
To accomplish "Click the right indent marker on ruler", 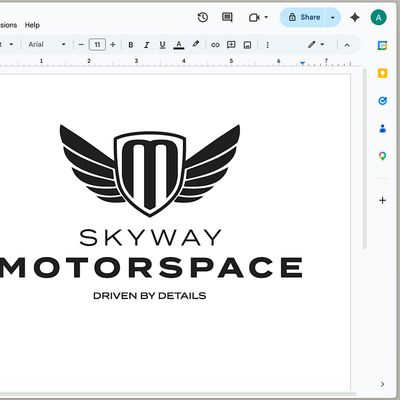I will (302, 63).
